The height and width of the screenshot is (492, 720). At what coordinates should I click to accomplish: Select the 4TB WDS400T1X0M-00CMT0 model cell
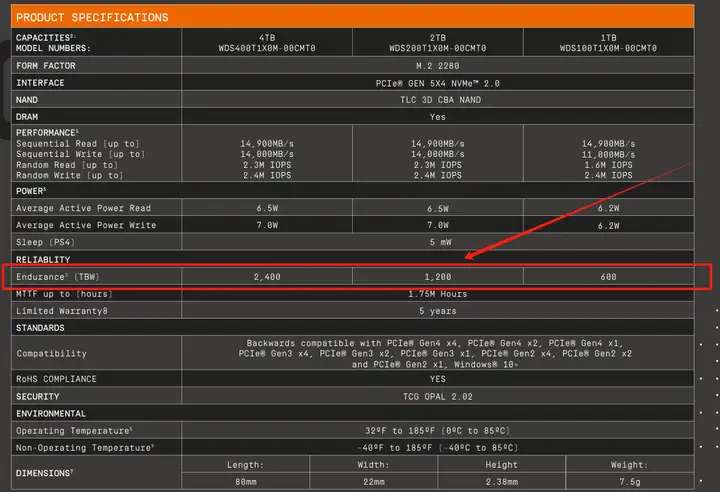(267, 43)
